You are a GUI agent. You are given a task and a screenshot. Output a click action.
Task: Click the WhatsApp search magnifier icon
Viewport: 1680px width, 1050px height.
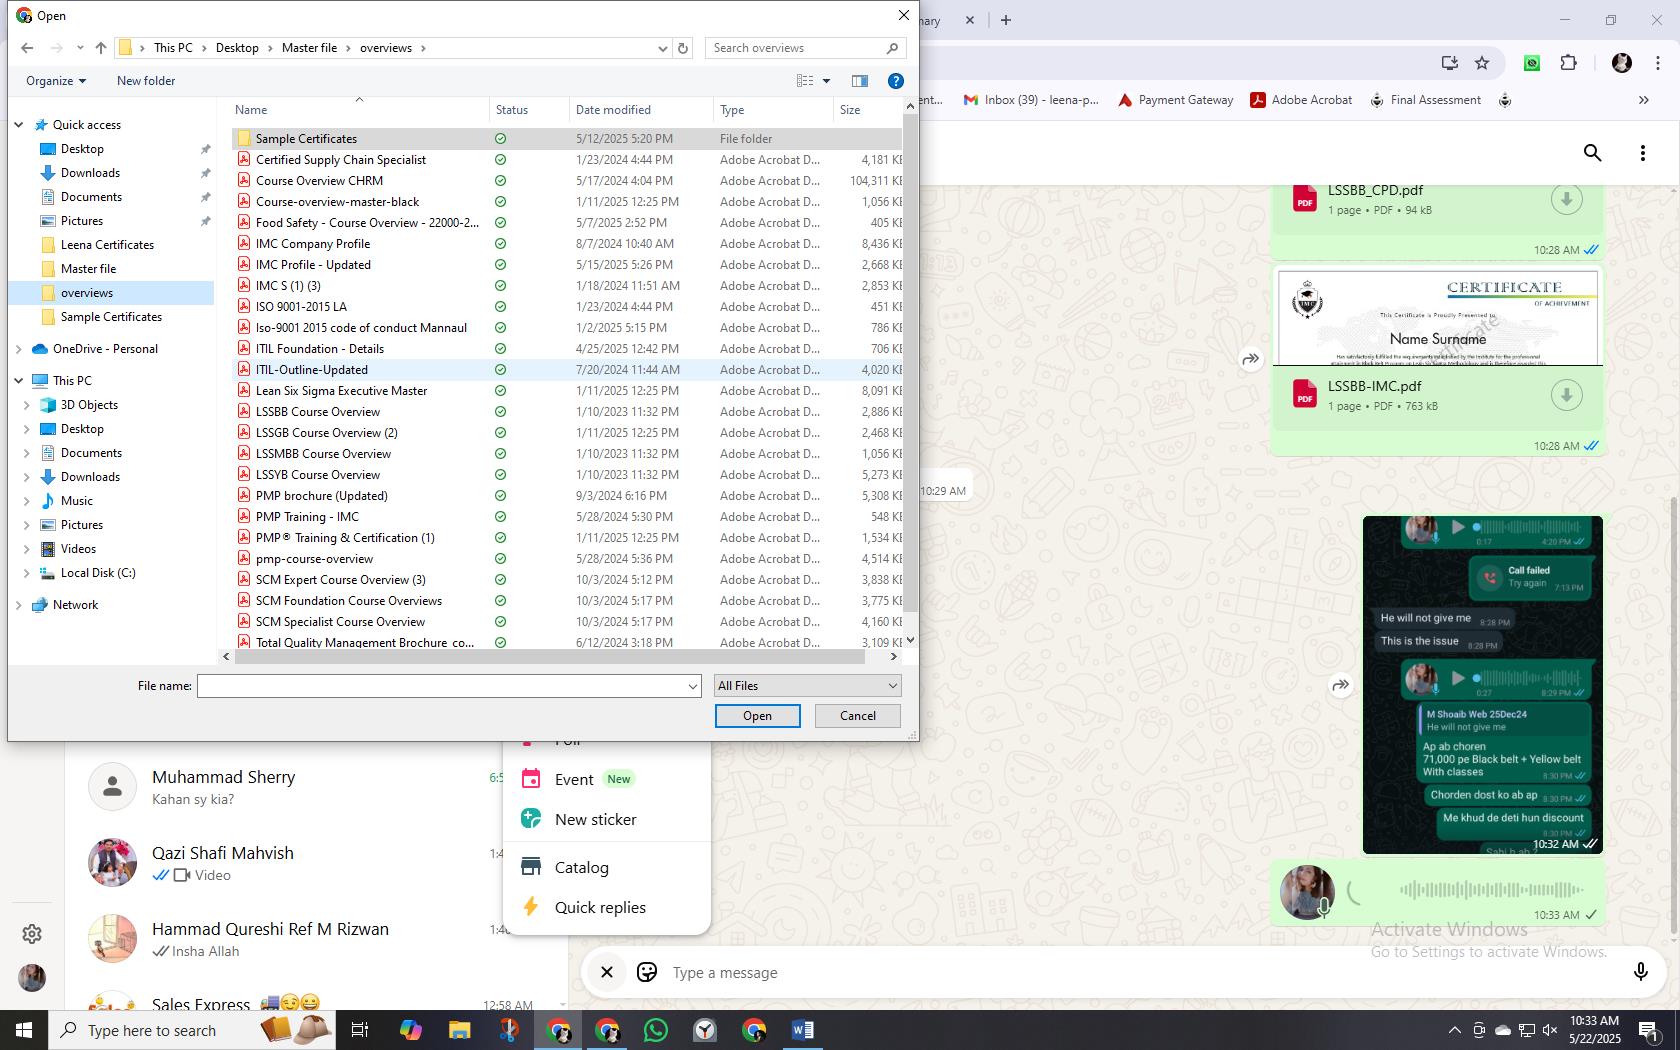point(1593,153)
